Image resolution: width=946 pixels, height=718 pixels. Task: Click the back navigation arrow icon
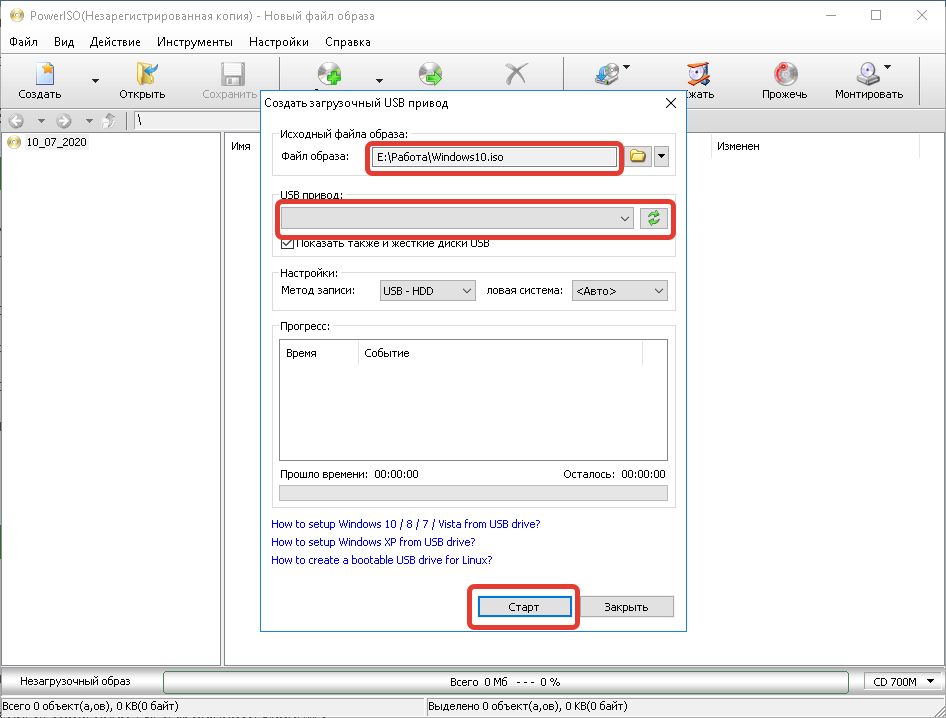tap(16, 121)
